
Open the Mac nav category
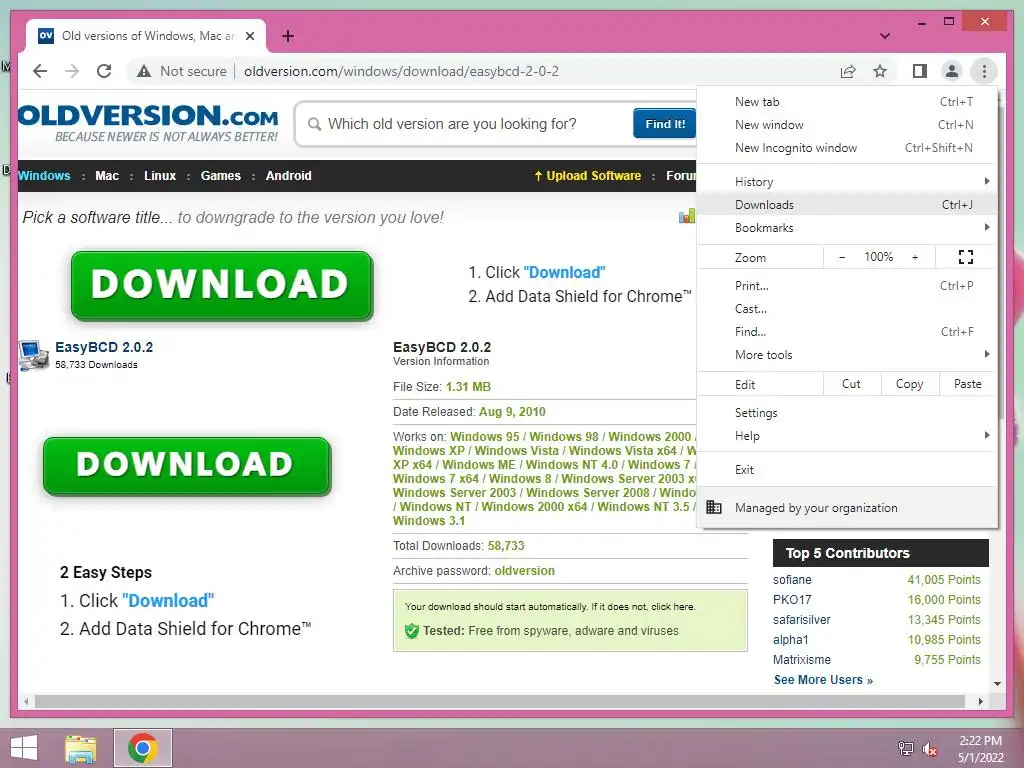tap(107, 176)
